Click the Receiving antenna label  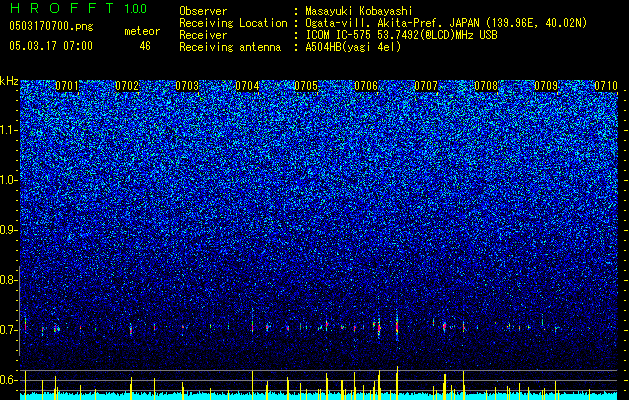(x=230, y=47)
